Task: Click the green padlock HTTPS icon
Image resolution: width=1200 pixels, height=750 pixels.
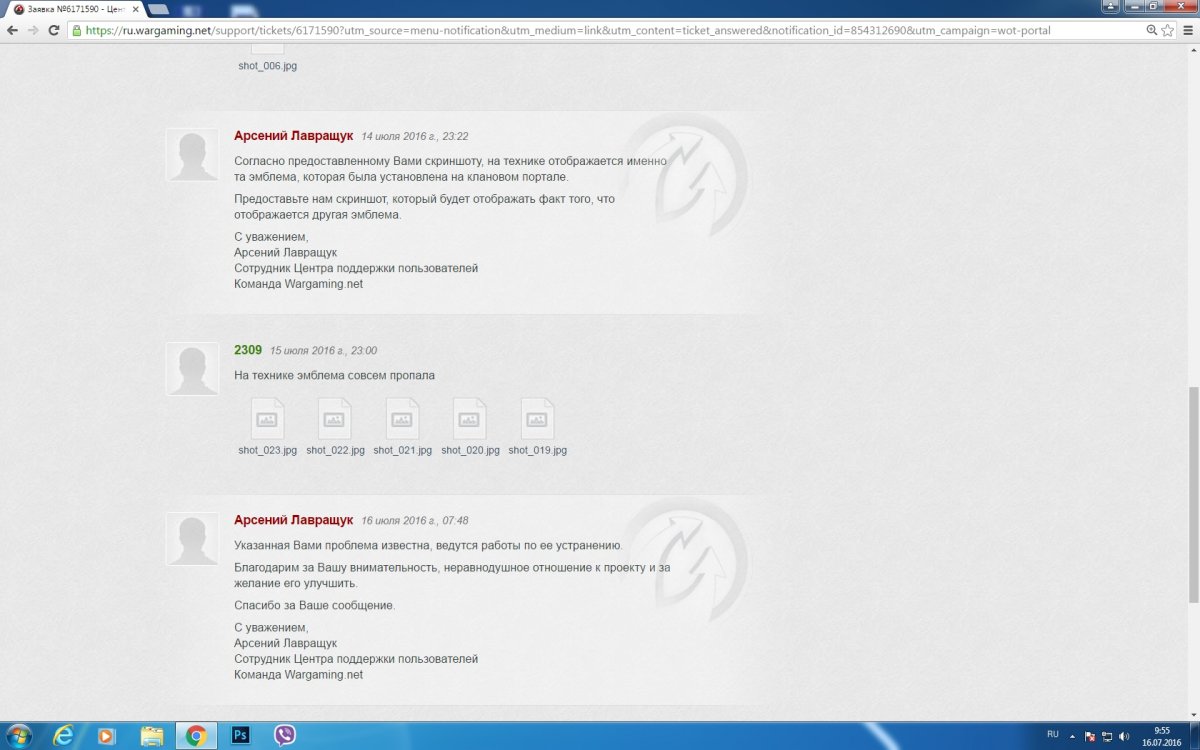Action: pos(77,30)
